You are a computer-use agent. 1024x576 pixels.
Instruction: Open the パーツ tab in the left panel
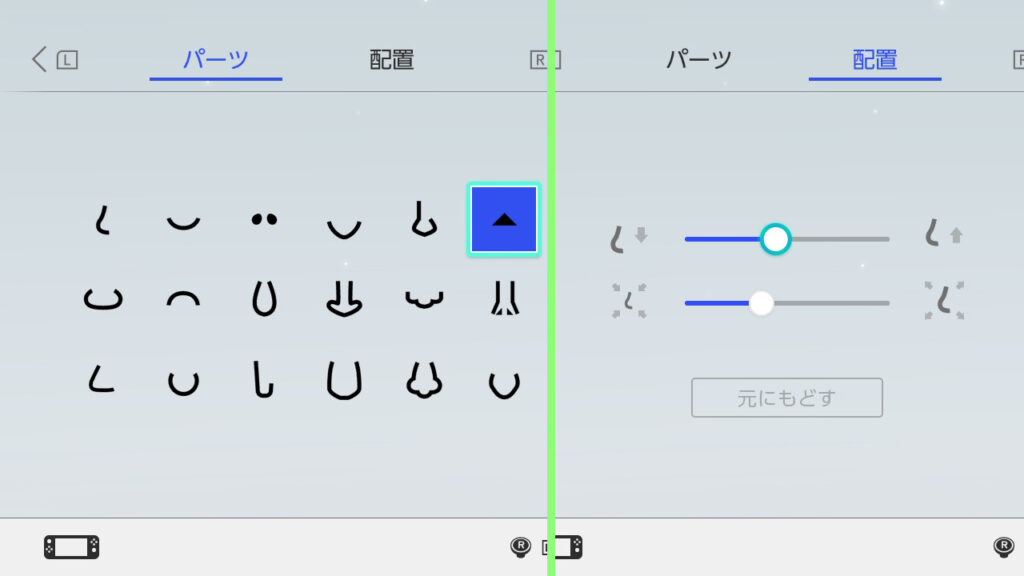pos(216,59)
